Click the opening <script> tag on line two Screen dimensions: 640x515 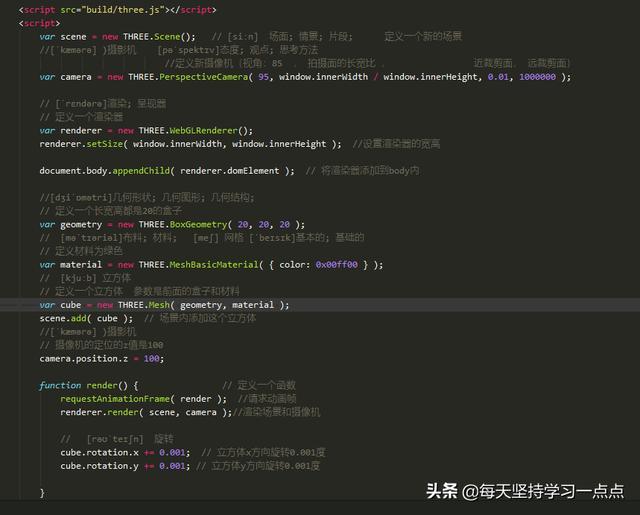40,23
